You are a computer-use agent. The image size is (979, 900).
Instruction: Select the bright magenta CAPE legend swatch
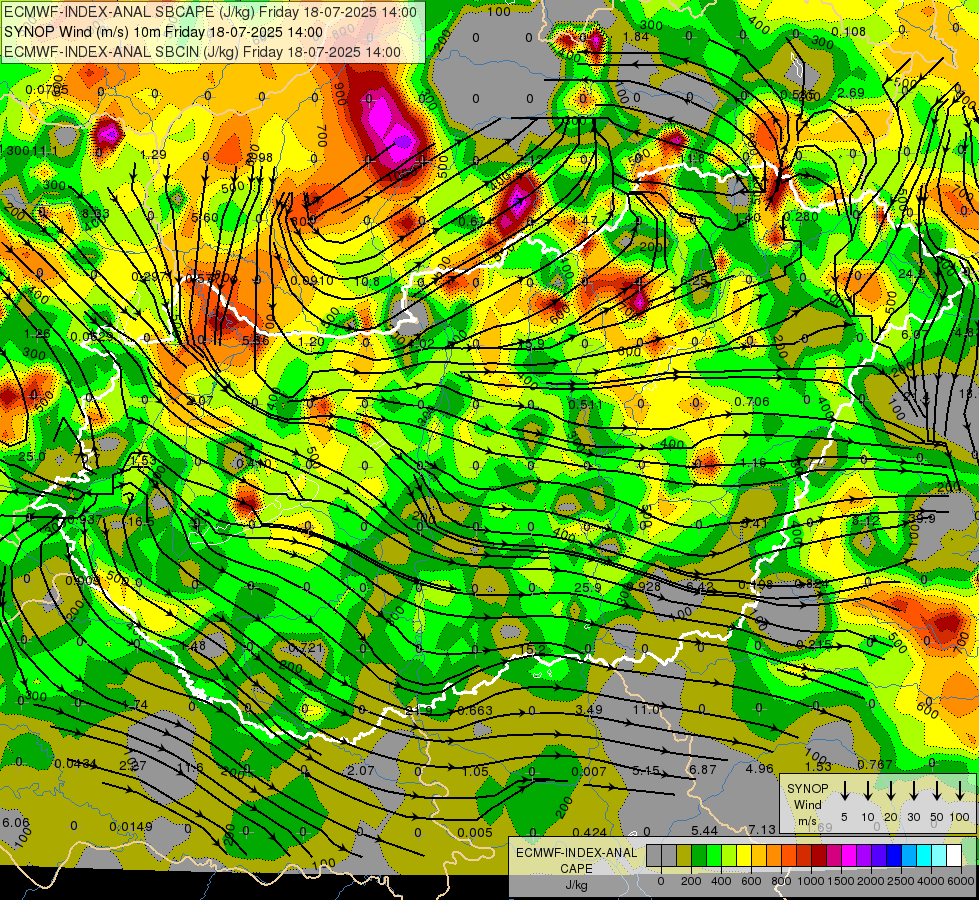coord(849,855)
